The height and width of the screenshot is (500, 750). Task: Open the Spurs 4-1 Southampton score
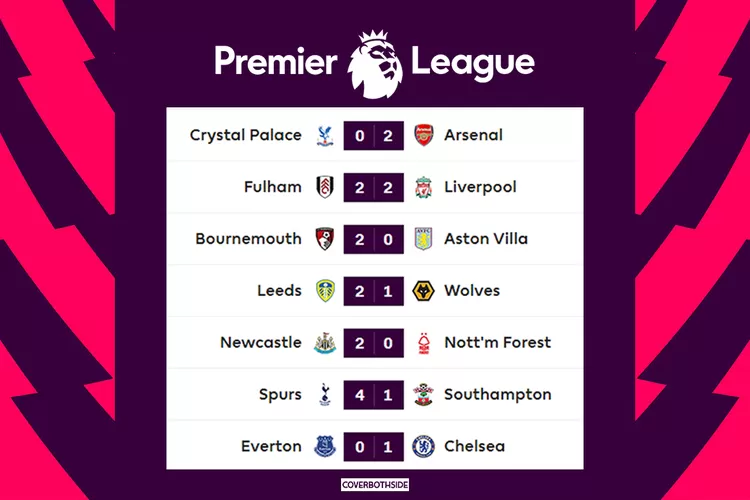[374, 395]
